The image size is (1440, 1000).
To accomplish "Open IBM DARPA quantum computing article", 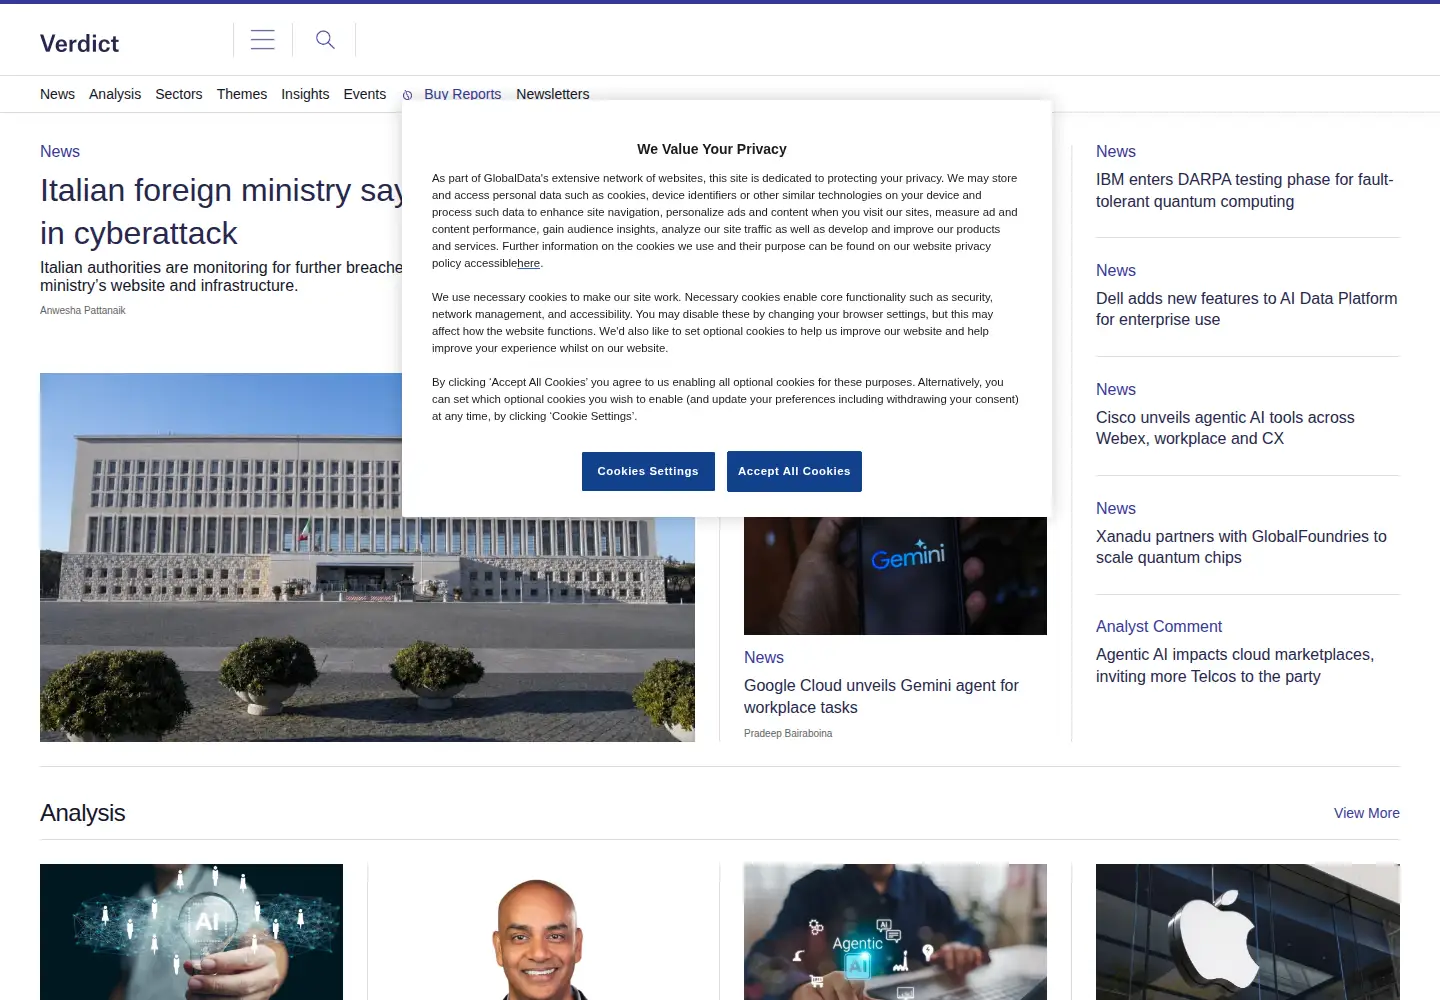I will pos(1245,190).
